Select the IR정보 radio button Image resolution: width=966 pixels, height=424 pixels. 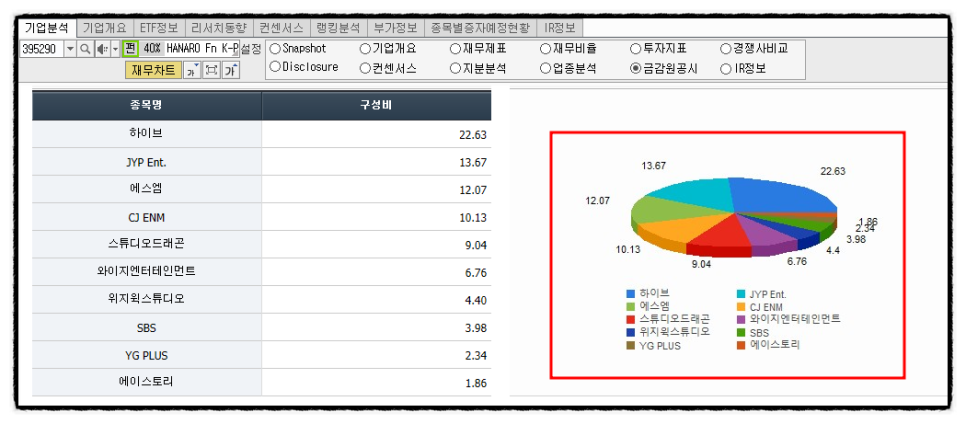pyautogui.click(x=726, y=68)
